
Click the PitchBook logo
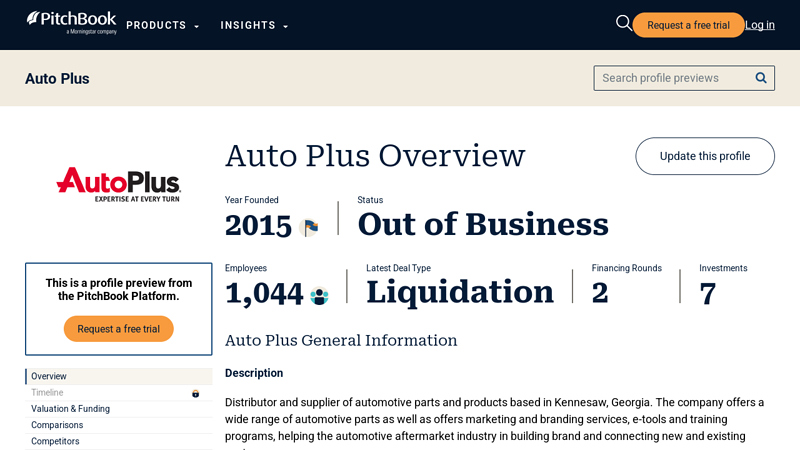[x=71, y=23]
